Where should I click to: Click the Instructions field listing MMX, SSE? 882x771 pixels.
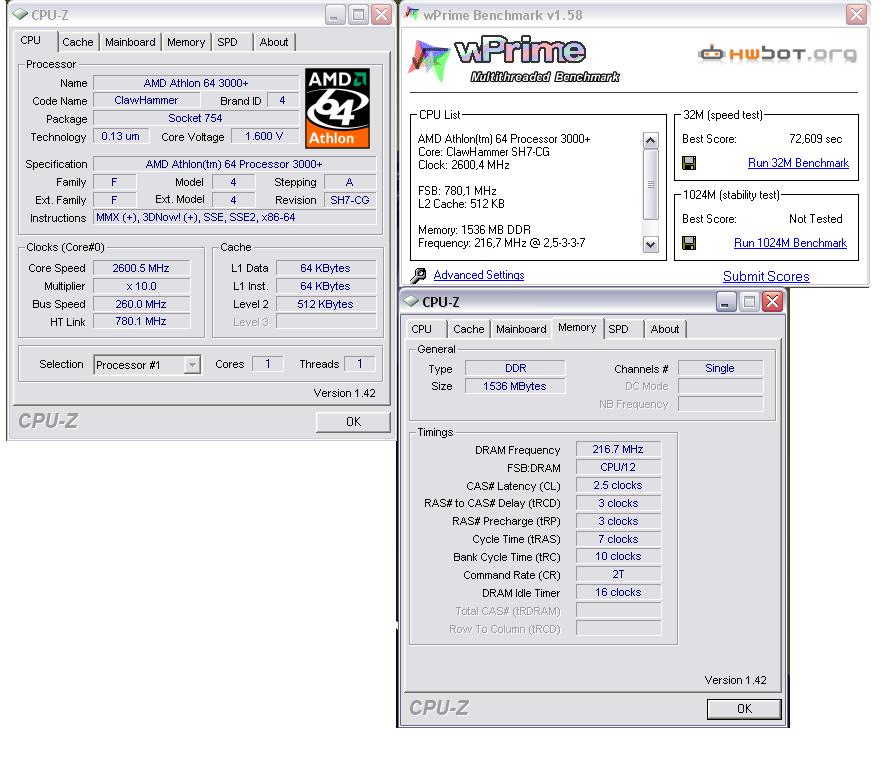(235, 218)
